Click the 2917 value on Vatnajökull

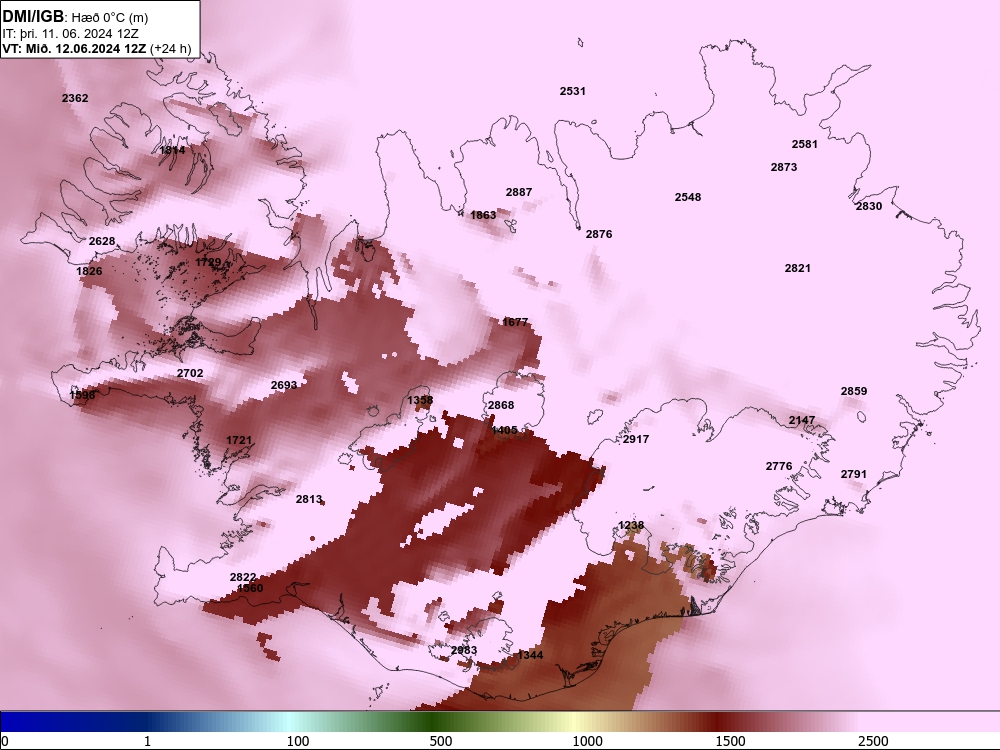636,439
